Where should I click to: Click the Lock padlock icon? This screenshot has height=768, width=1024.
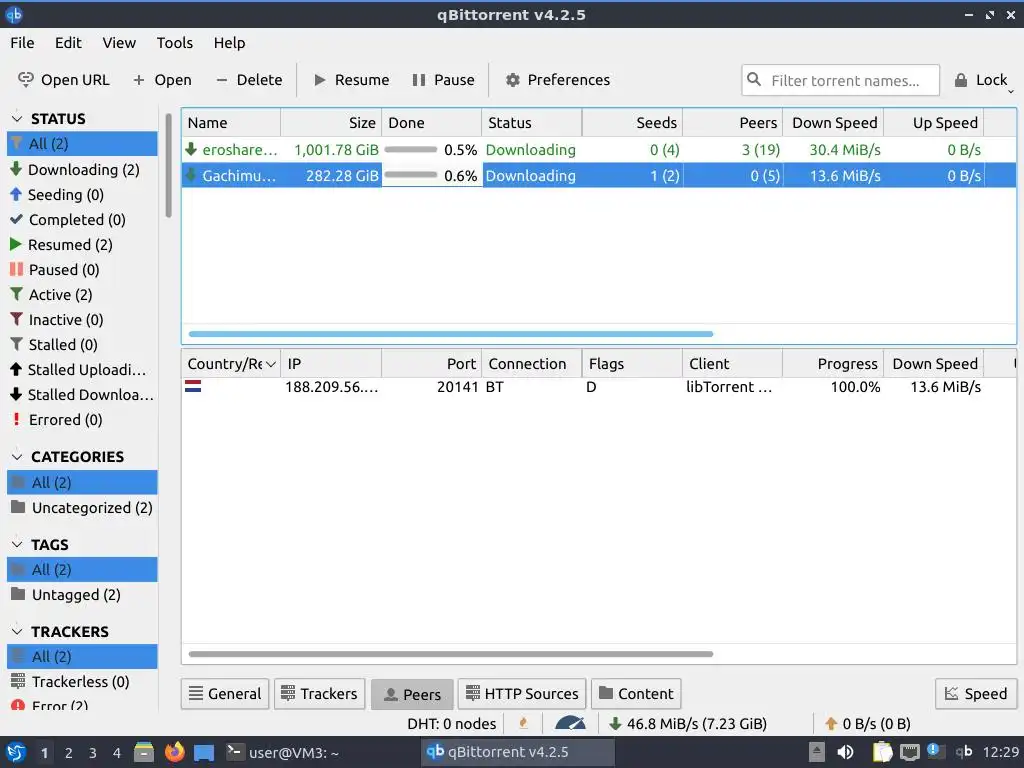(x=961, y=80)
